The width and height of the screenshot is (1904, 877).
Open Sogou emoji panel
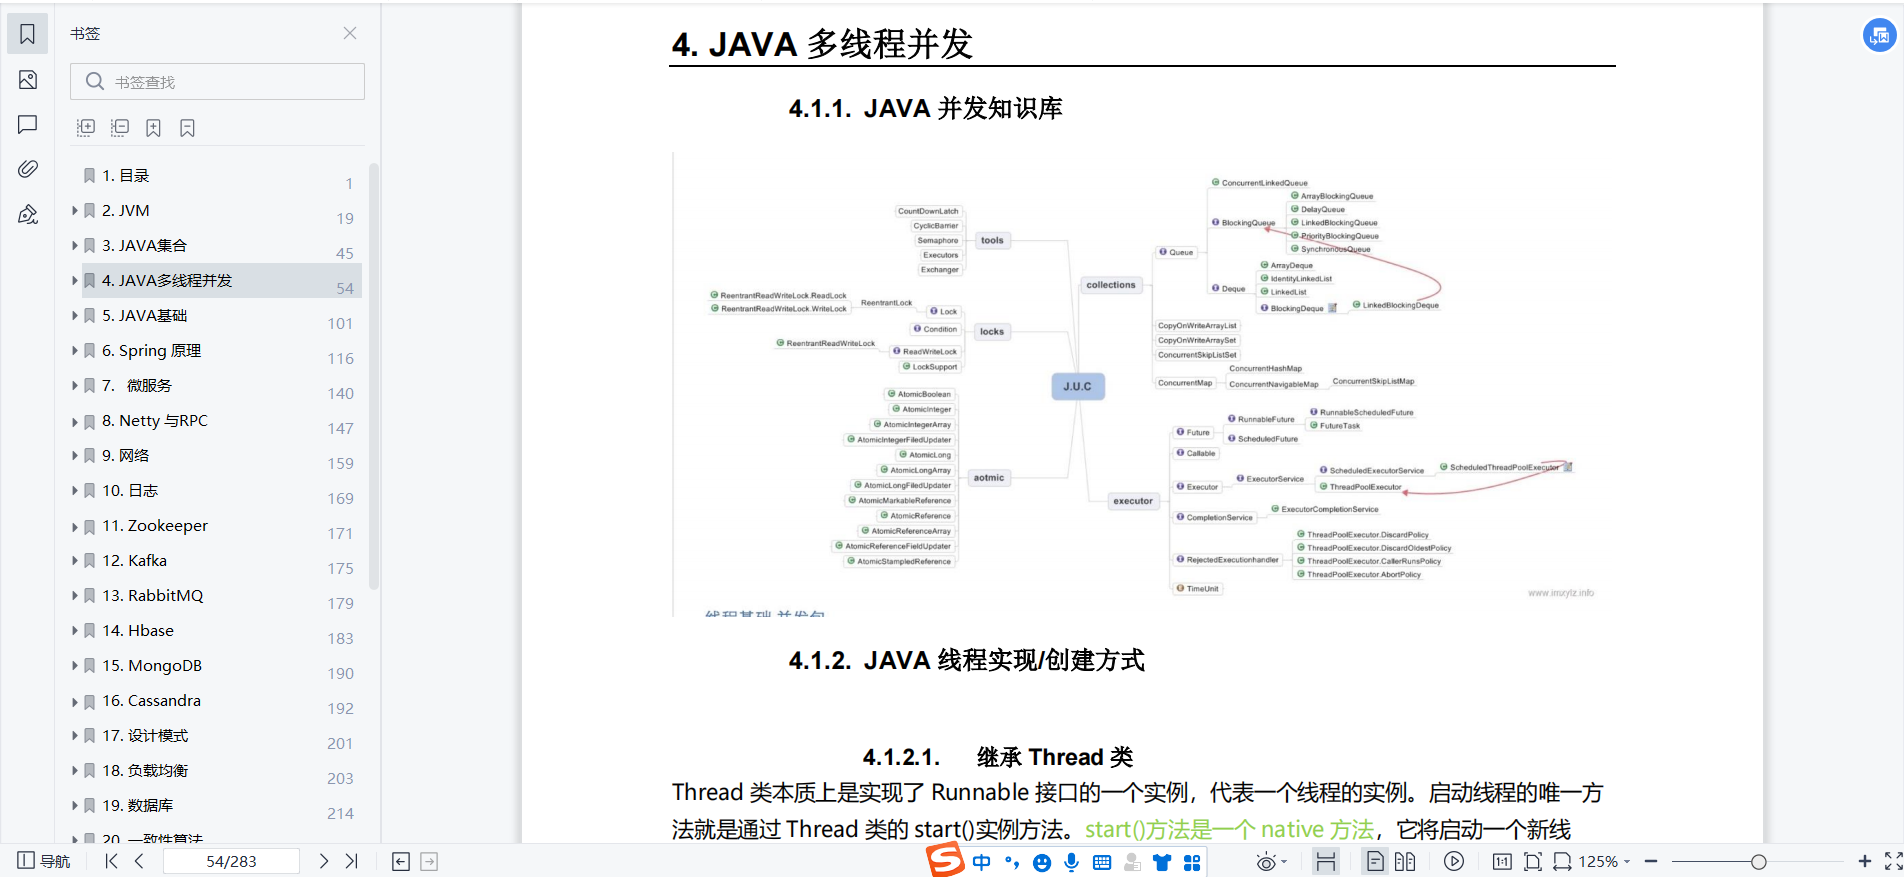pyautogui.click(x=1042, y=862)
